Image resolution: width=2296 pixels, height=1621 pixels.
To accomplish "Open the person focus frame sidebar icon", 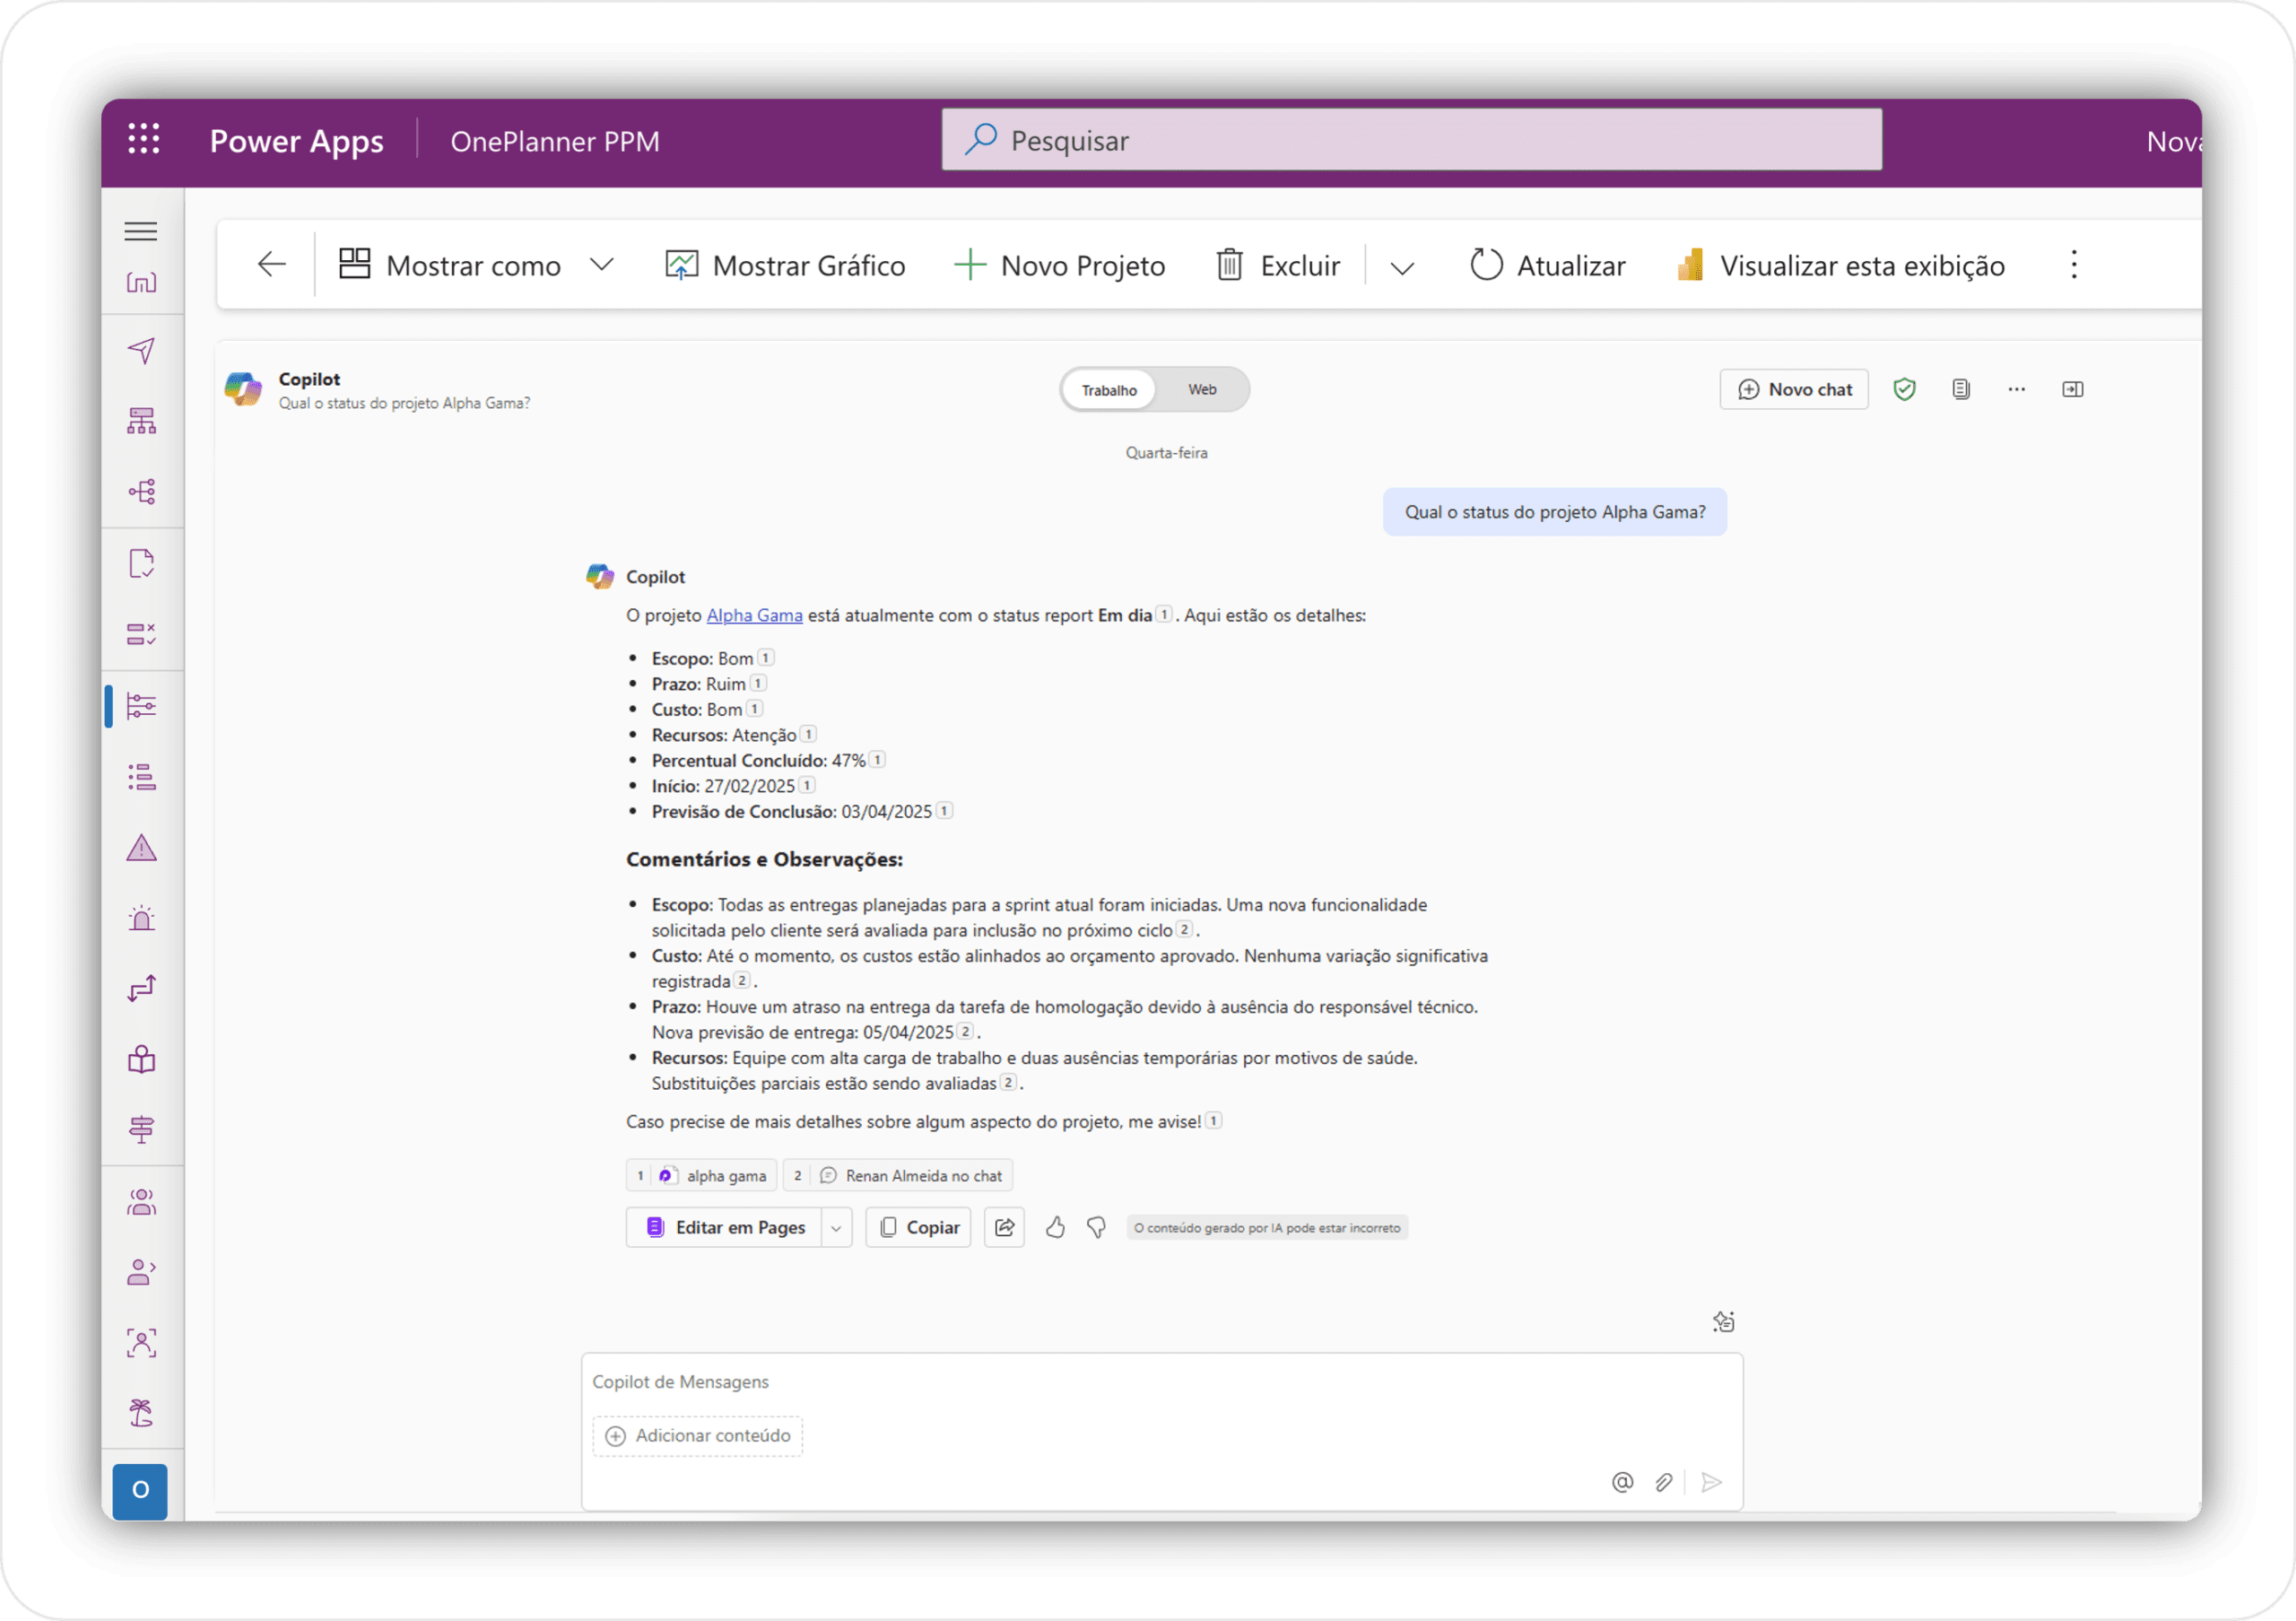I will pos(141,1343).
